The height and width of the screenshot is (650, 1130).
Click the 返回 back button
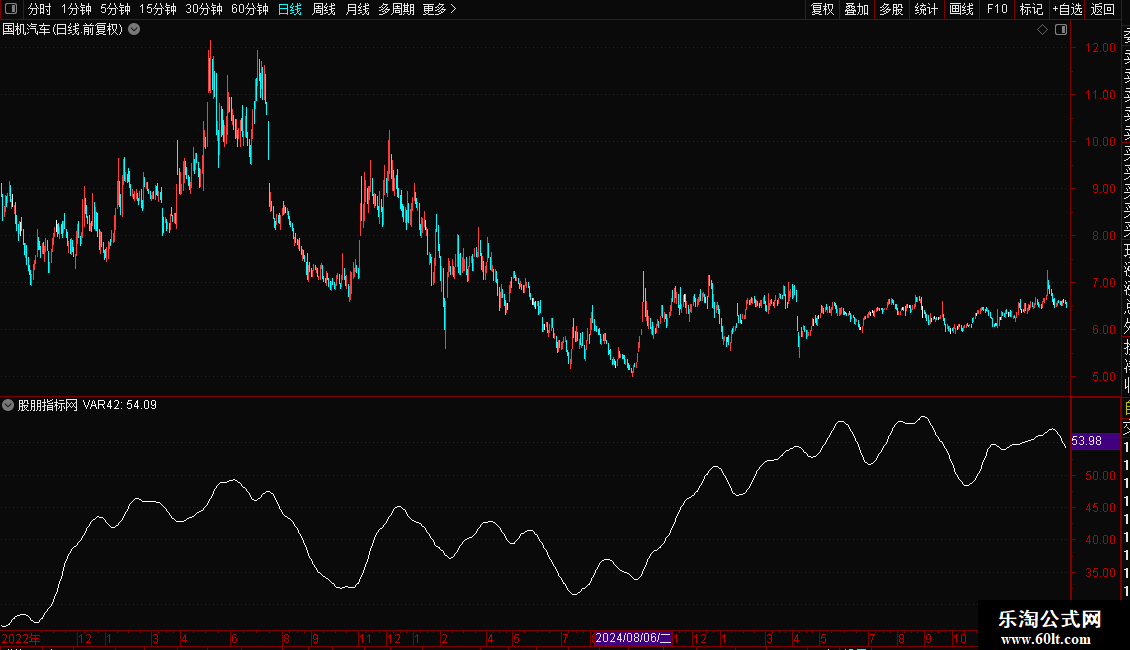click(1103, 9)
